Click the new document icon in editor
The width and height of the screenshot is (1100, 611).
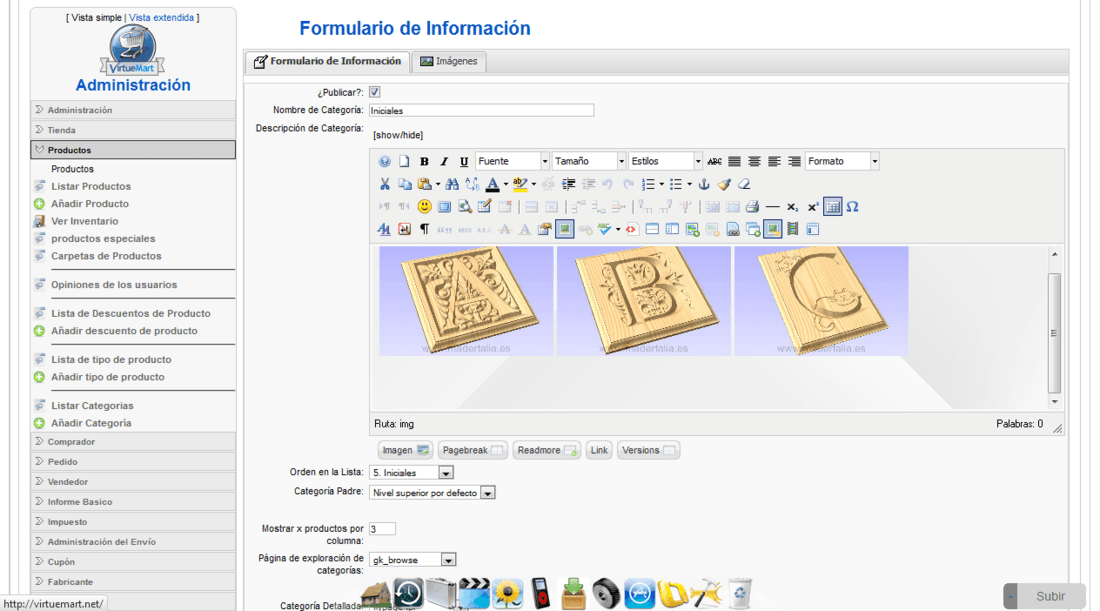[x=404, y=161]
